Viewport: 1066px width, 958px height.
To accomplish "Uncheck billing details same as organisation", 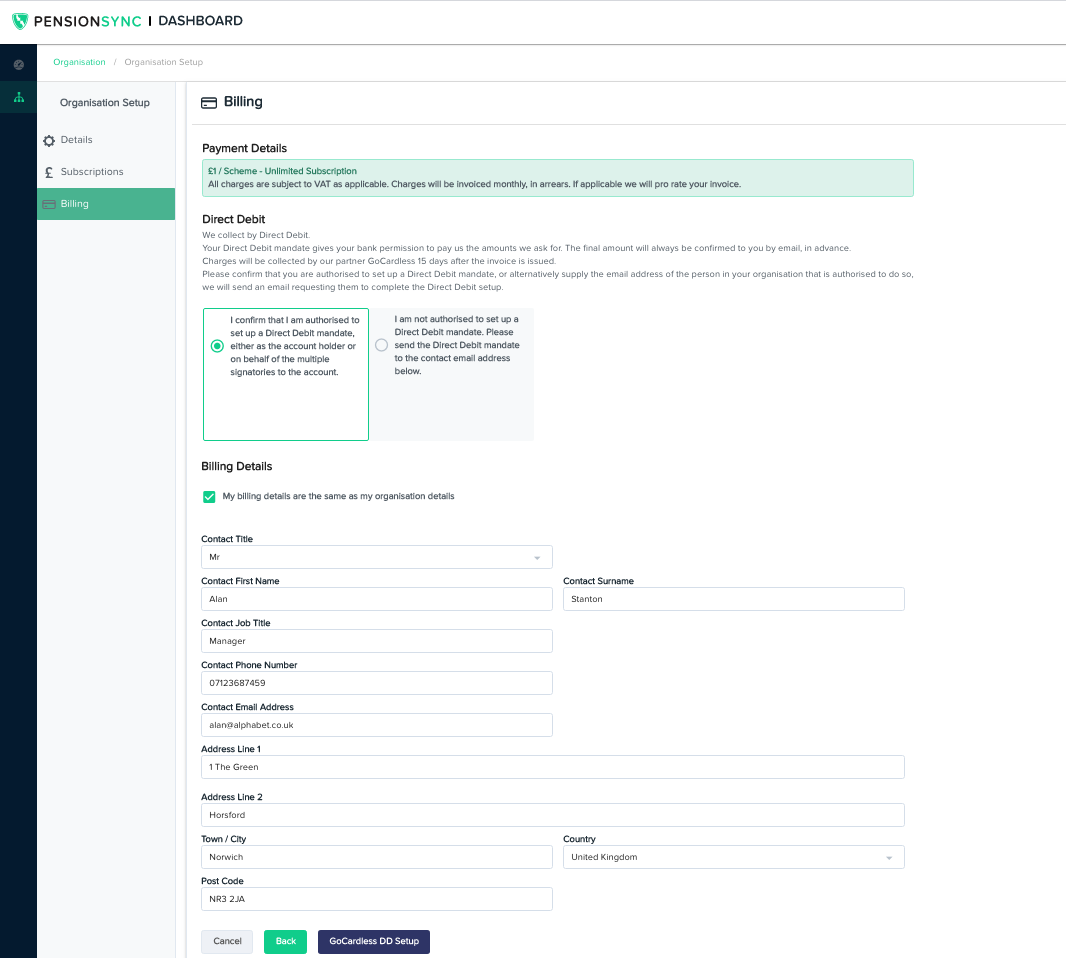I will pos(209,497).
